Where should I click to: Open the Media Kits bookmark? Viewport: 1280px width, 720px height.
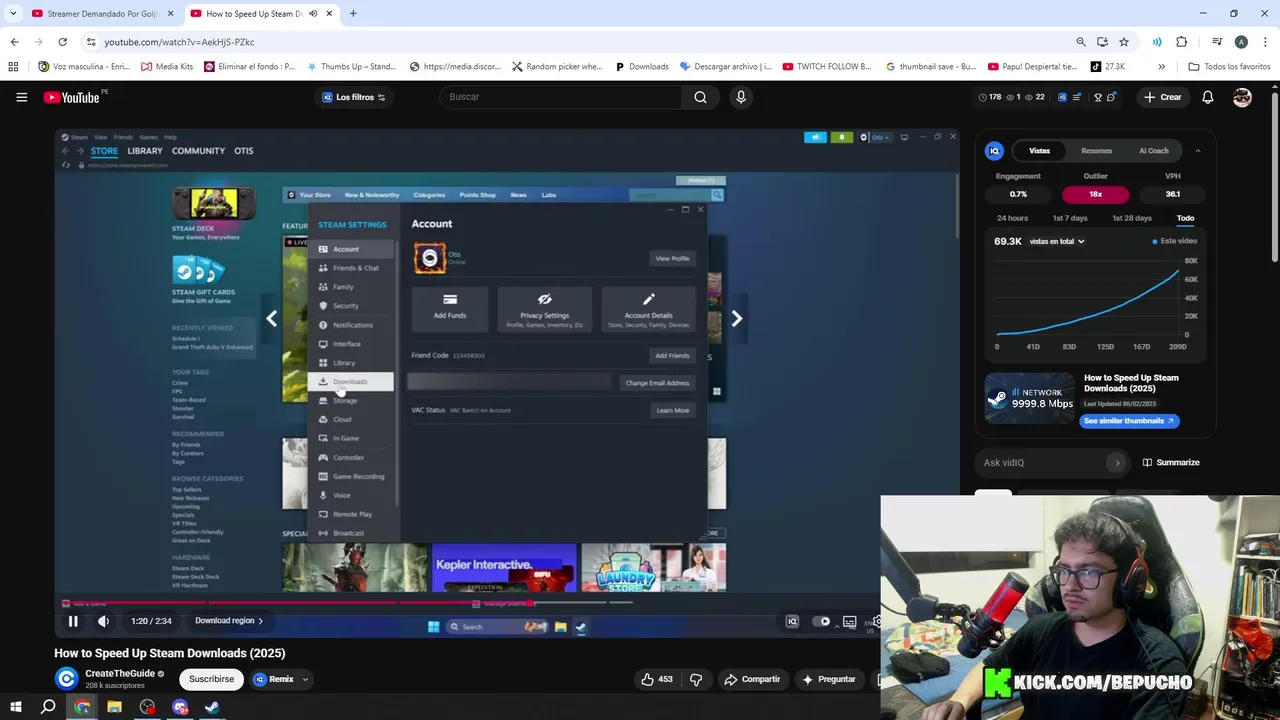pos(167,67)
